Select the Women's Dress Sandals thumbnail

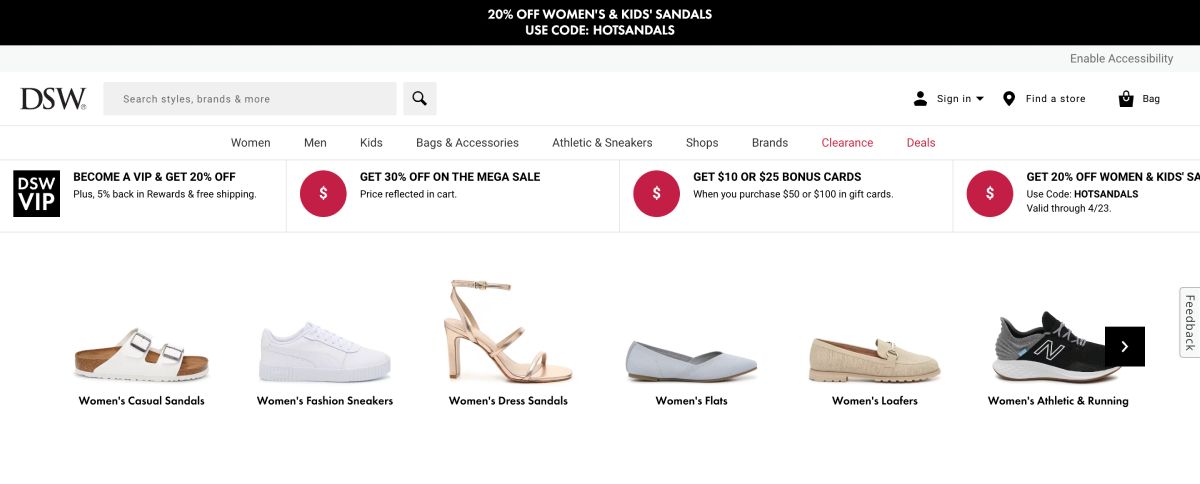(x=508, y=332)
